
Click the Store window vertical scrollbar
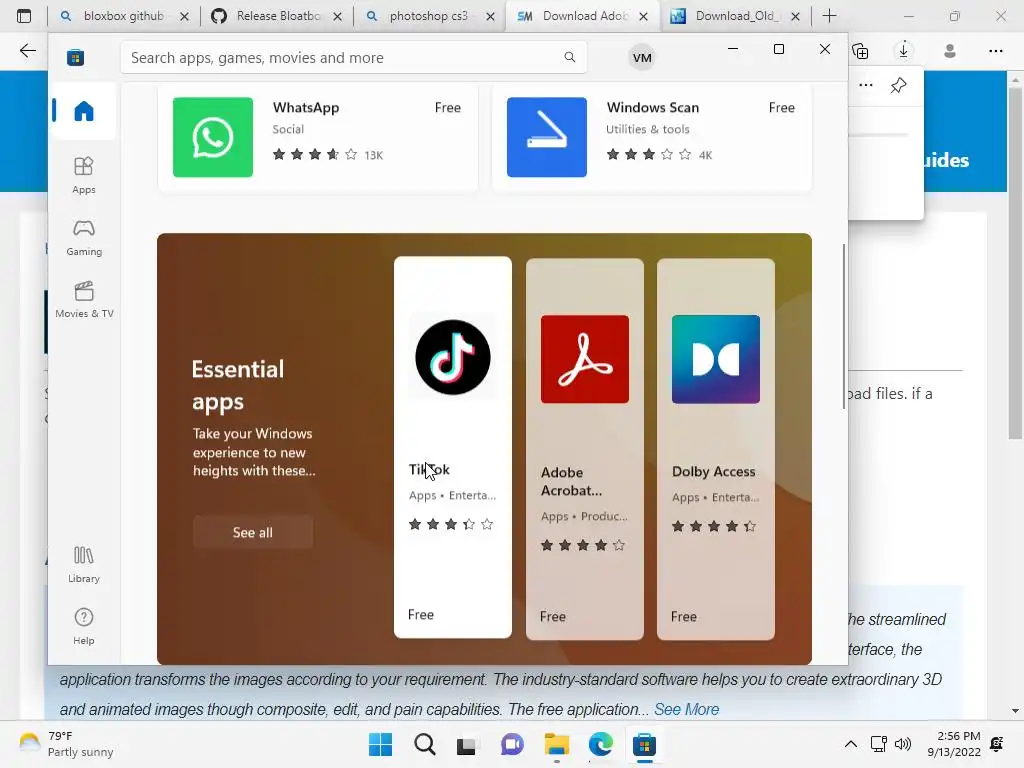[x=844, y=327]
